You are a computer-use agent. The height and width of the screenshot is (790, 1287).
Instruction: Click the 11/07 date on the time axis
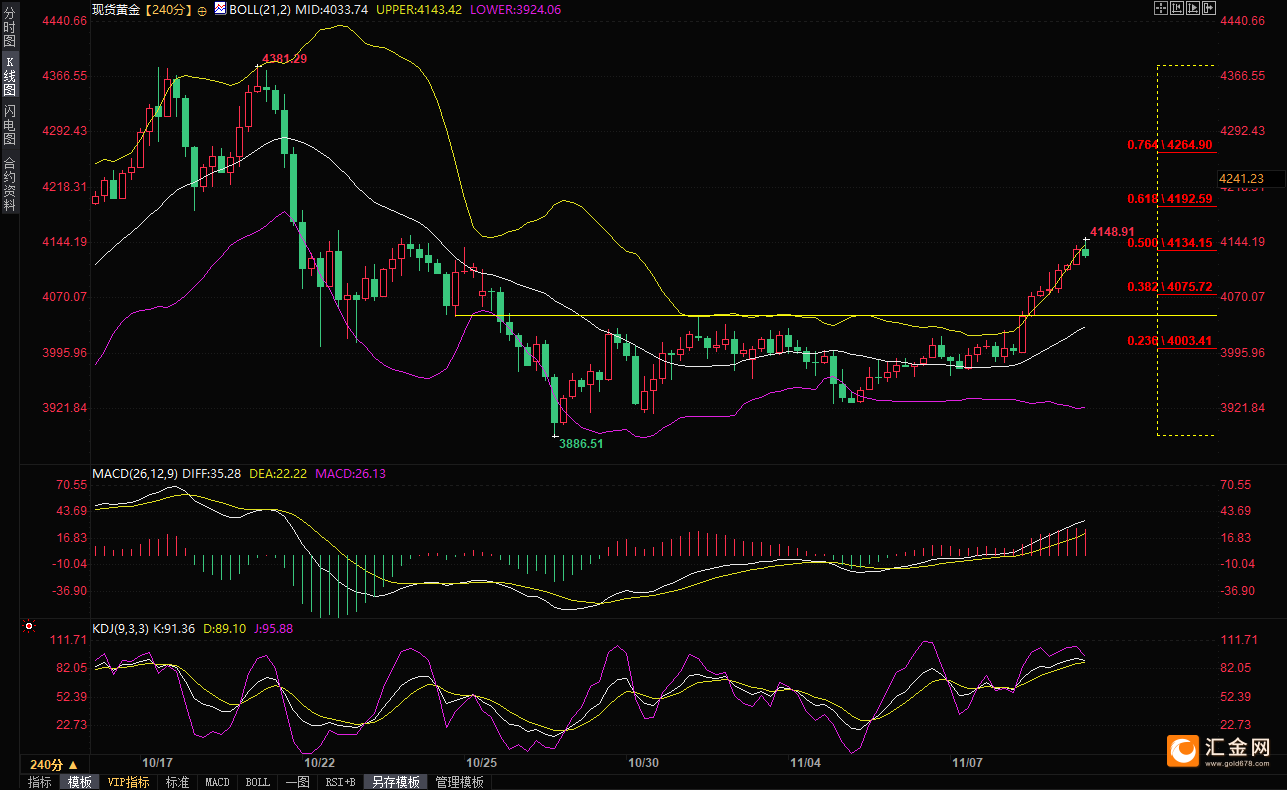click(966, 762)
